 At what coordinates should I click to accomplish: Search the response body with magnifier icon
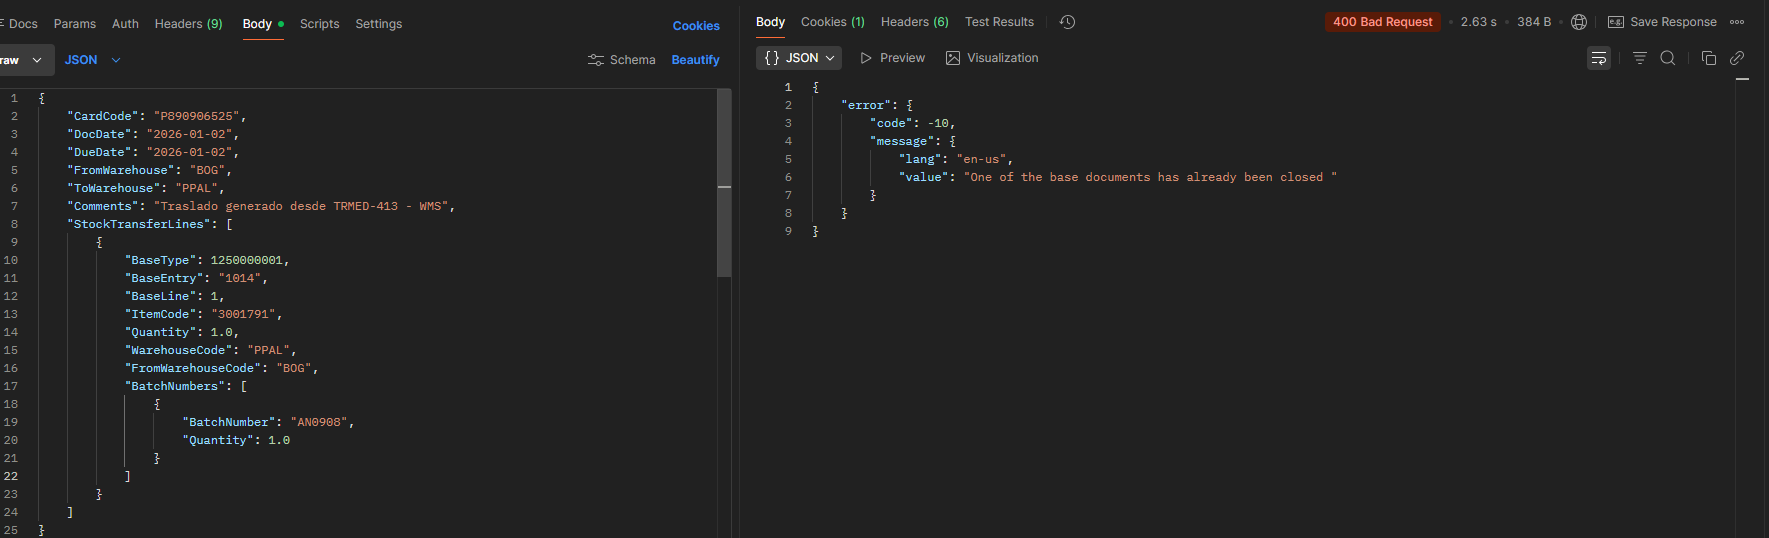click(x=1667, y=58)
